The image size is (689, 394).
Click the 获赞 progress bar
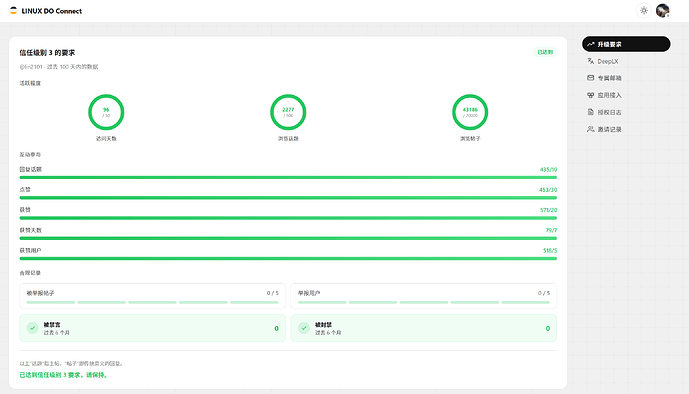coord(288,218)
